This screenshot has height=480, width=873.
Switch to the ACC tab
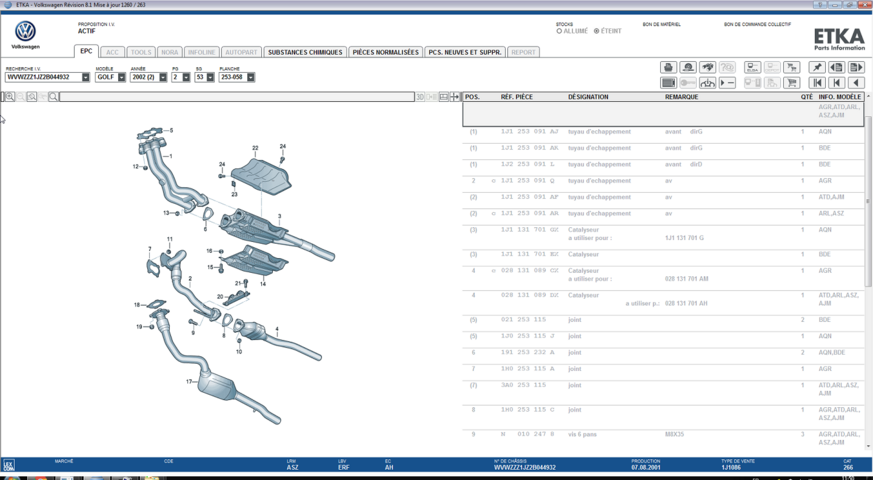coord(112,52)
